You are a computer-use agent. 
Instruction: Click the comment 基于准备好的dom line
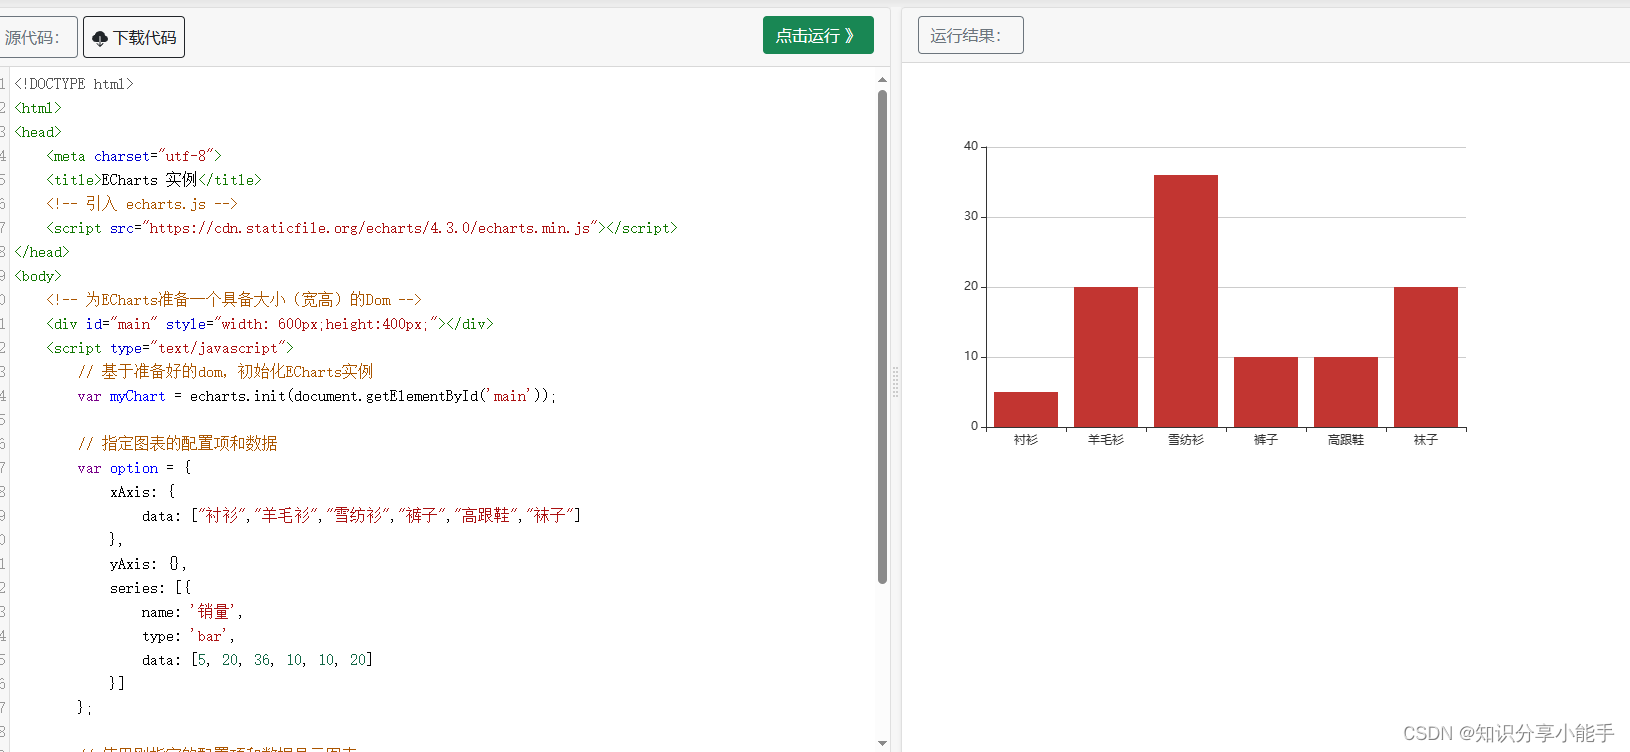pos(226,372)
